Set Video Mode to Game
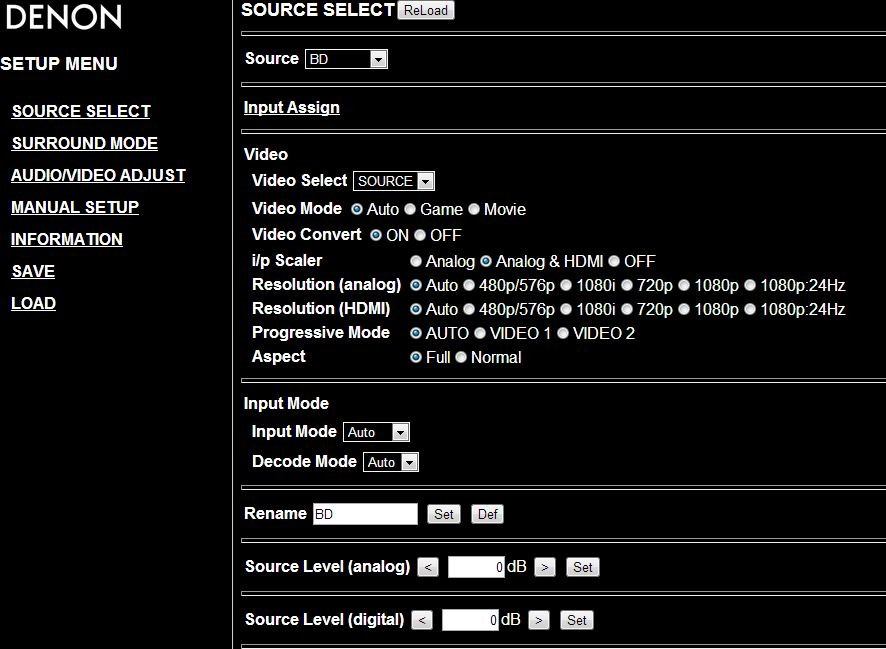 pyautogui.click(x=410, y=209)
